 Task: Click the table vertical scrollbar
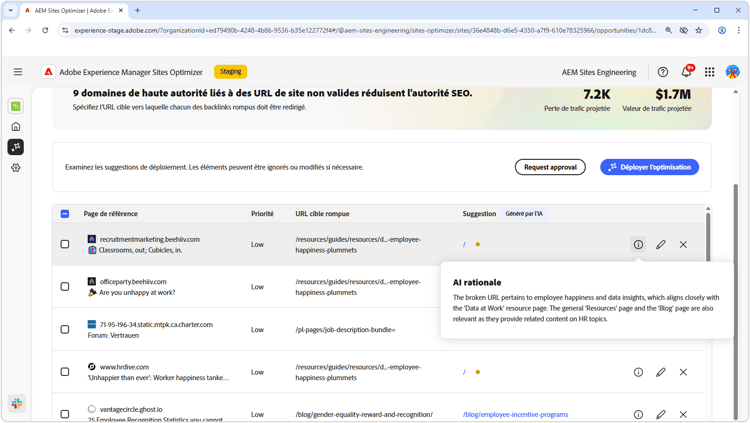(708, 239)
